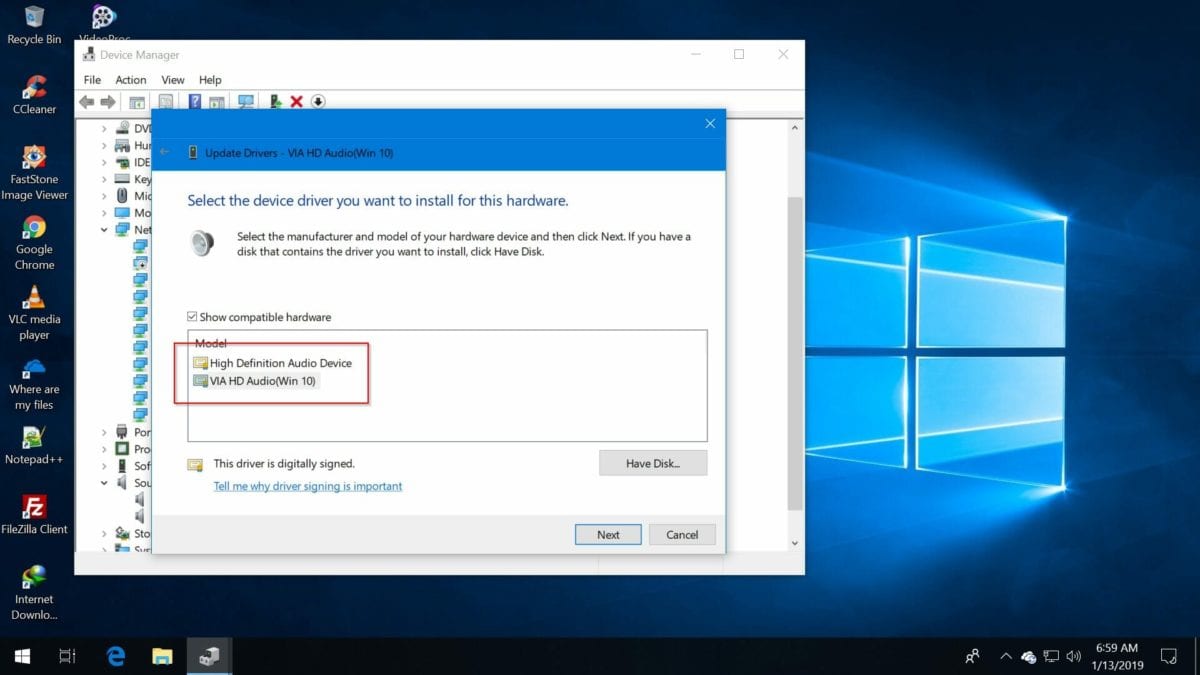This screenshot has height=675, width=1200.
Task: Launch Microsoft Edge from the taskbar
Action: [115, 656]
